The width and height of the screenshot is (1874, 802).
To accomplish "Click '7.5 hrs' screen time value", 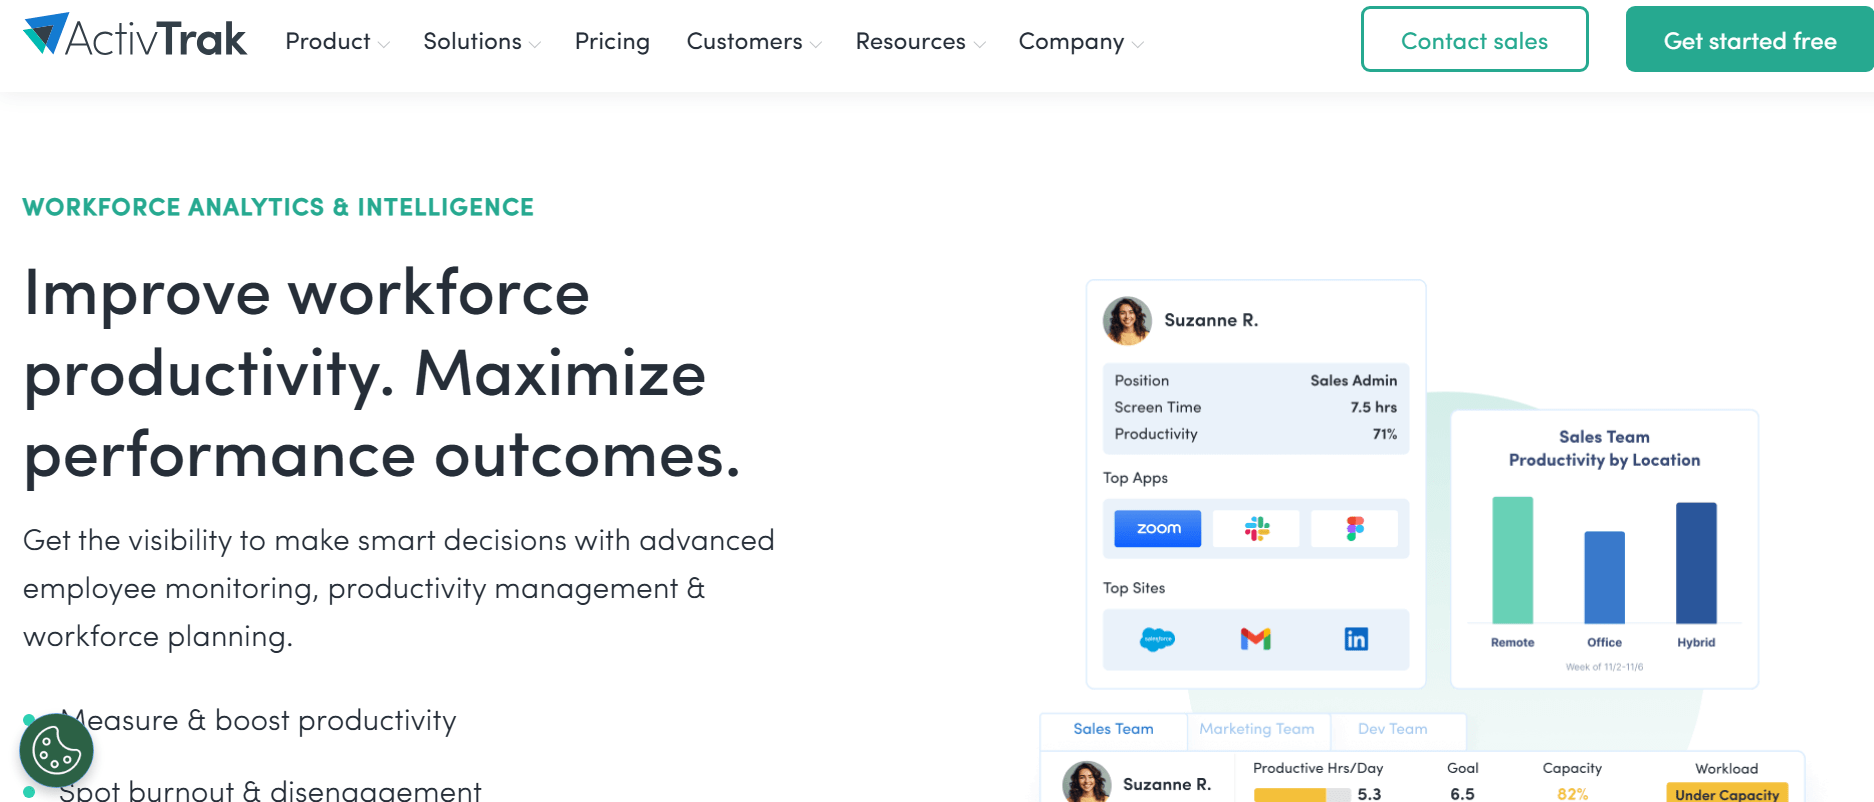I will (x=1373, y=407).
